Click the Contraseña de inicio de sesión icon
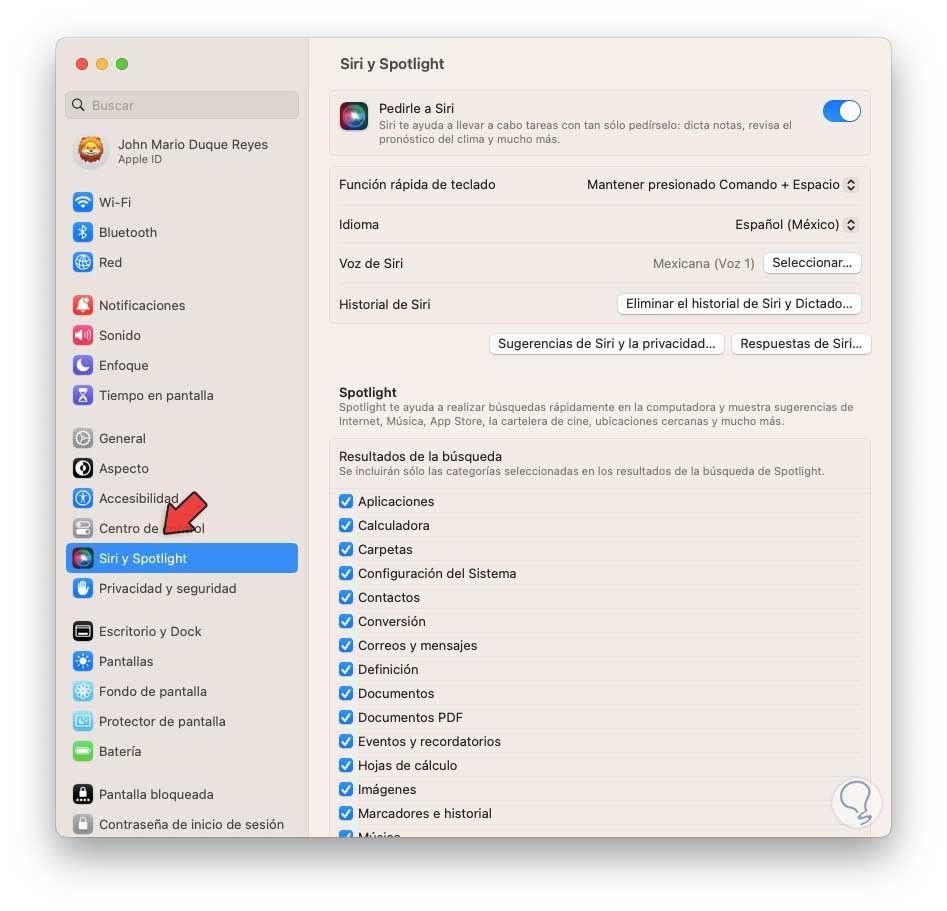 83,824
